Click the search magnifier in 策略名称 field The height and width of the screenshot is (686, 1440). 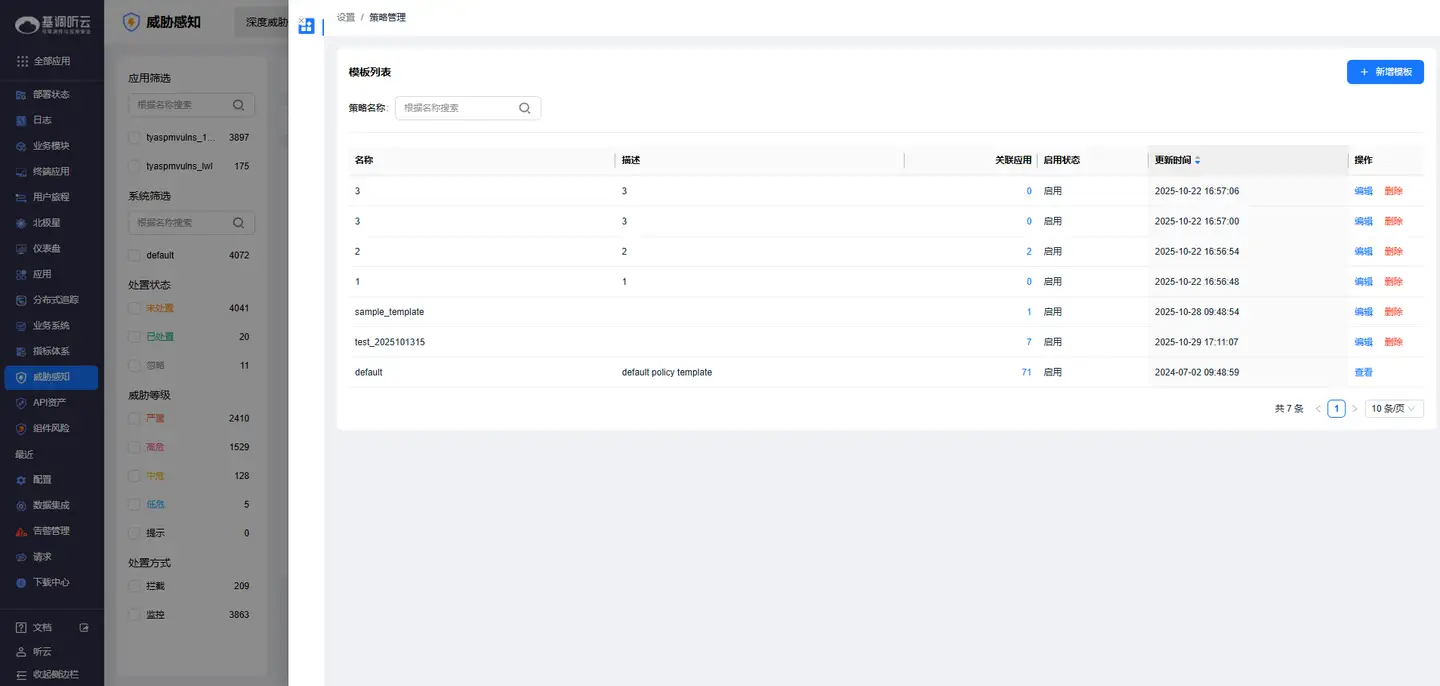(524, 108)
